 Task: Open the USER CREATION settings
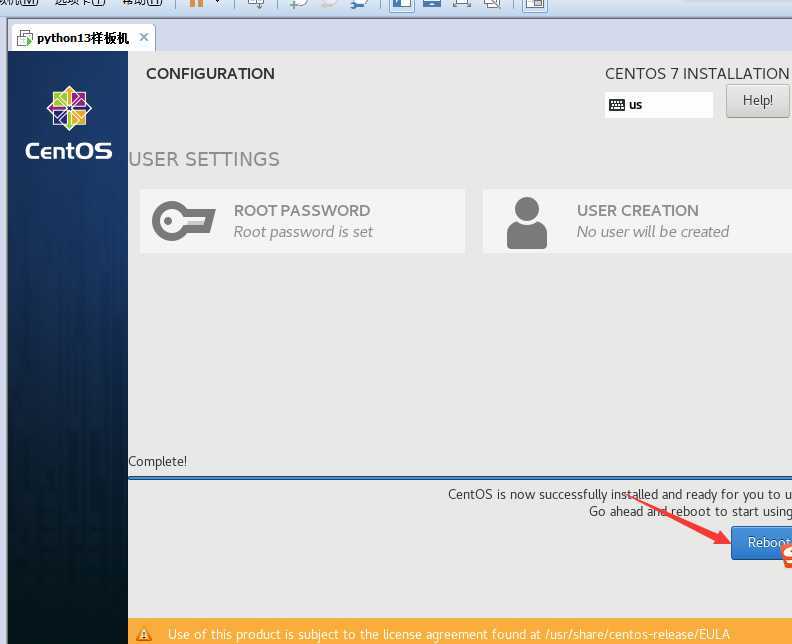tap(637, 221)
